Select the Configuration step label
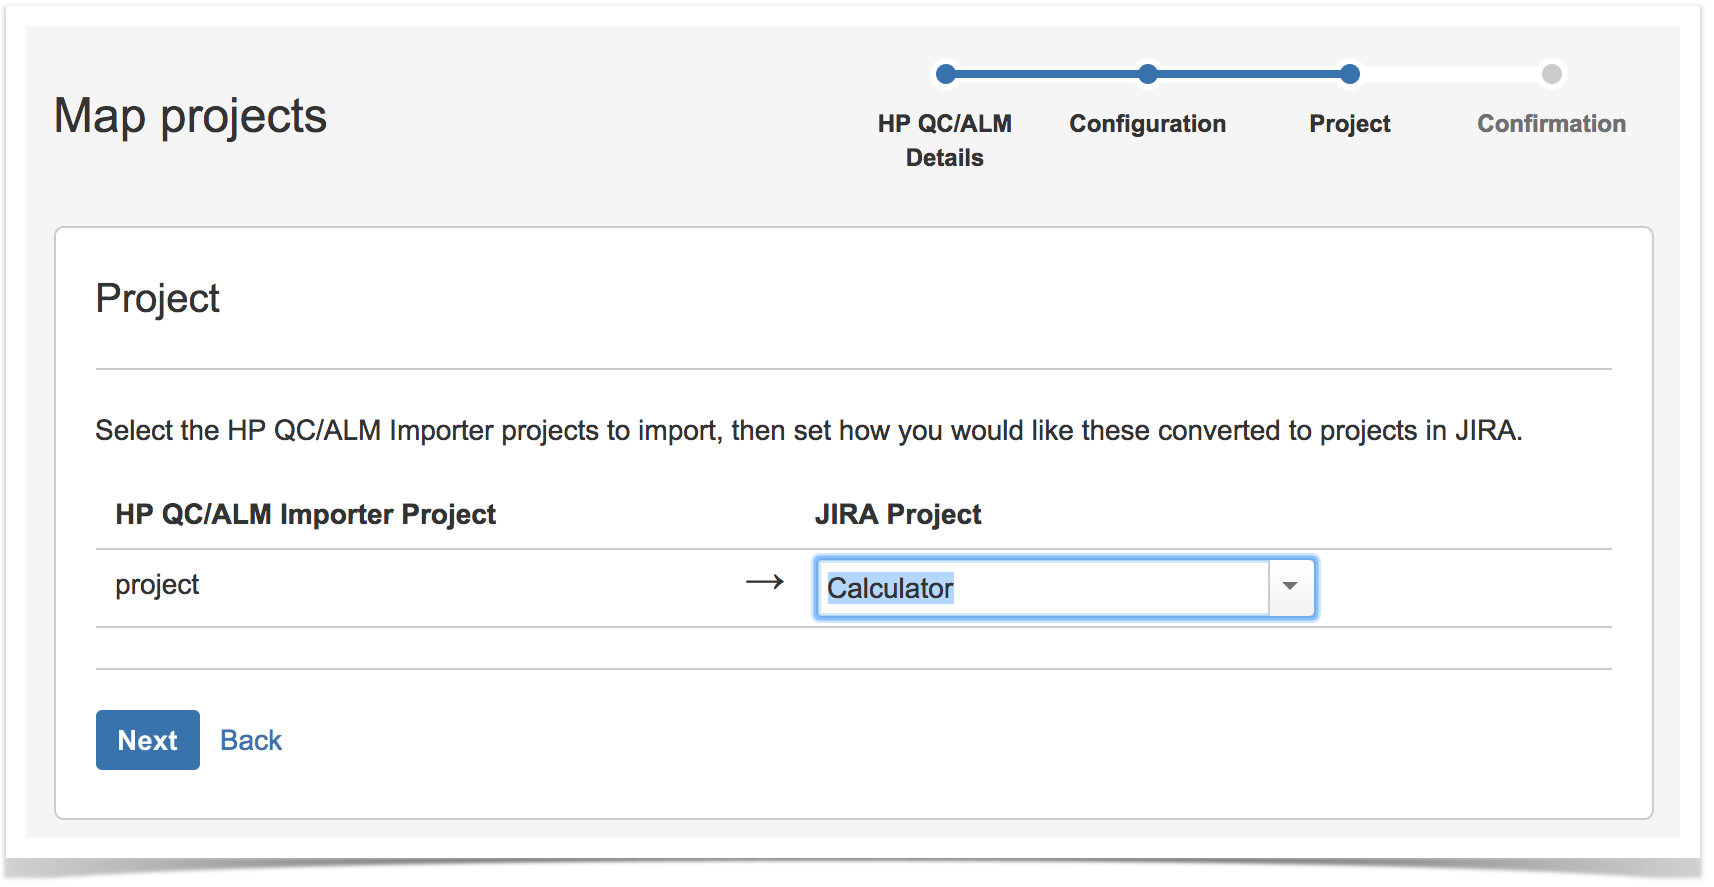 (1148, 124)
